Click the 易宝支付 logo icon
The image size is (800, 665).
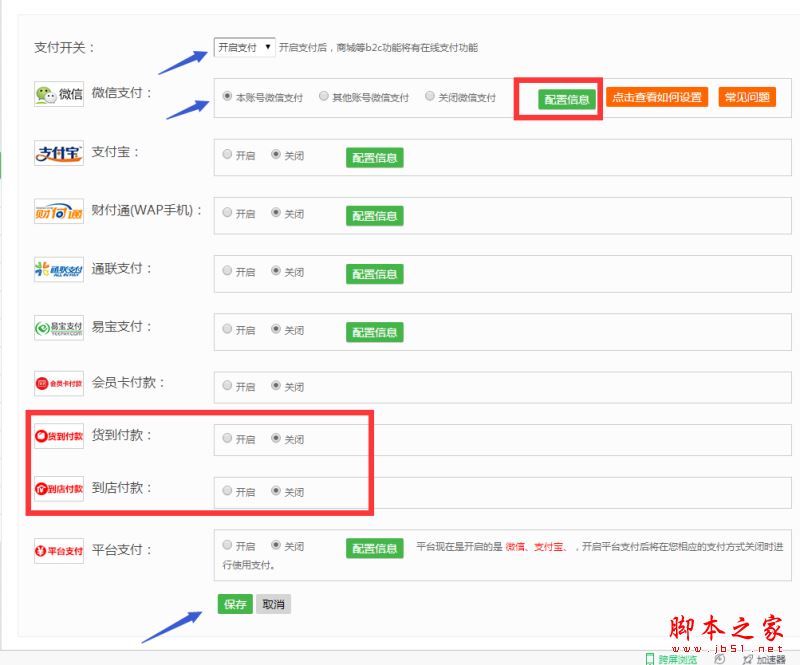[x=59, y=328]
